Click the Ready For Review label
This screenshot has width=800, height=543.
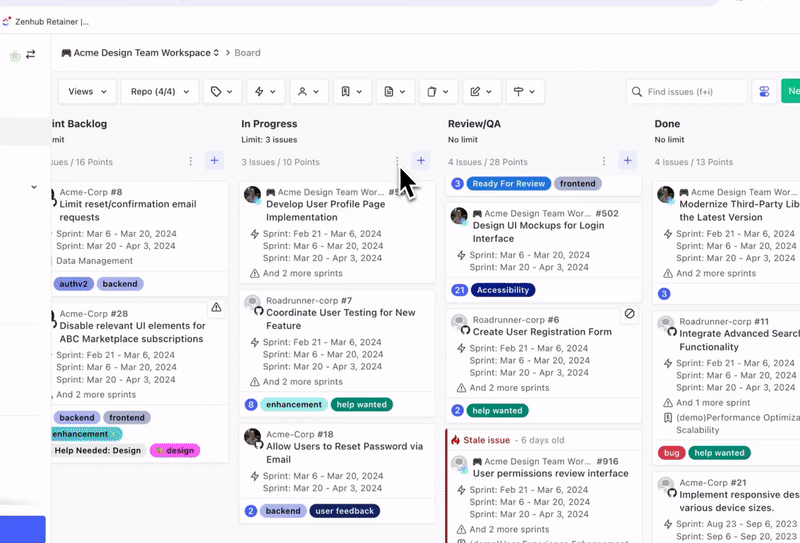click(x=509, y=184)
